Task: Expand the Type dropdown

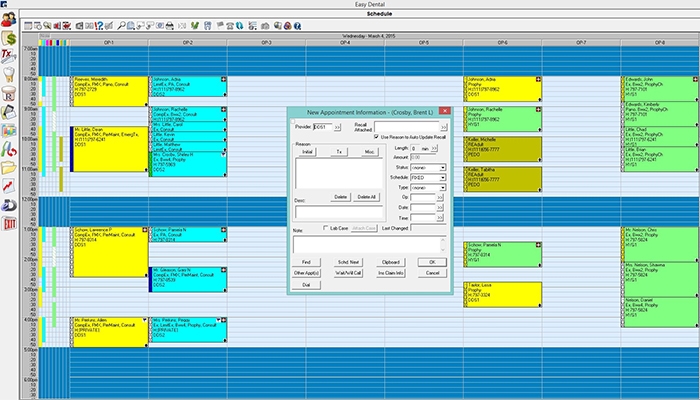Action: pos(428,188)
